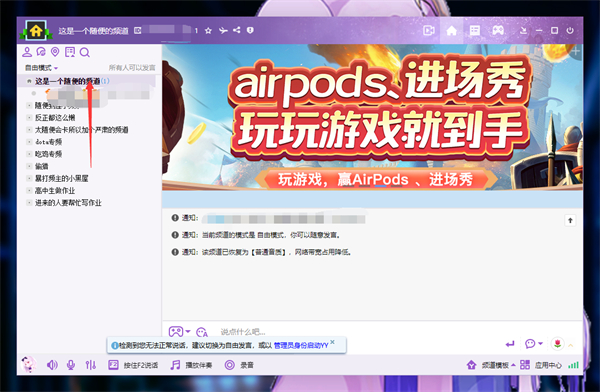Open the airpods game promotion banner
600x392 pixels.
[372, 117]
